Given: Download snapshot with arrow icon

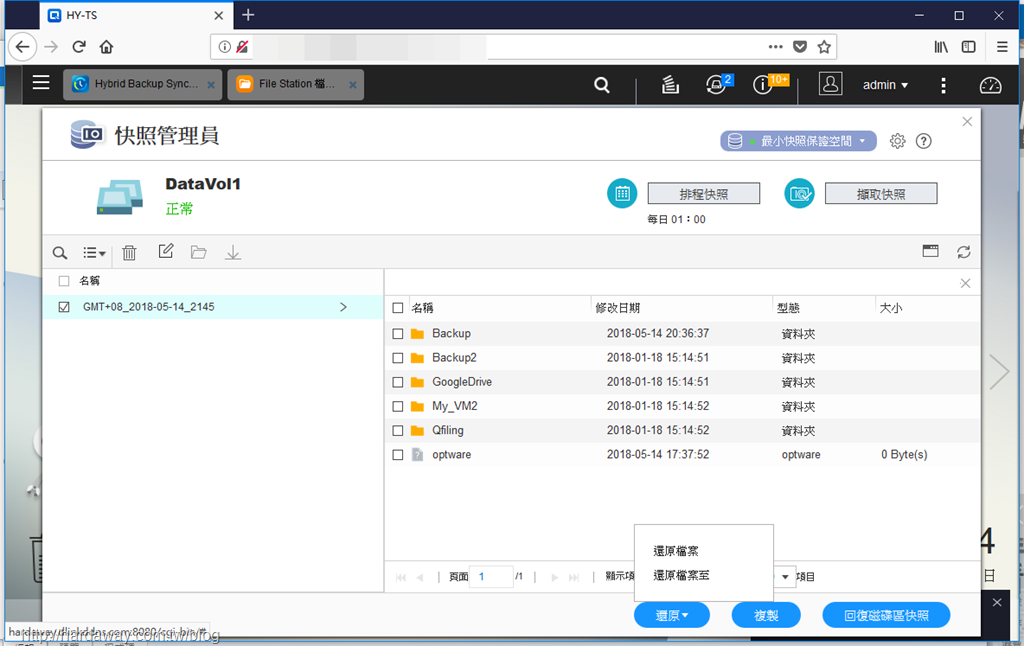Looking at the screenshot, I should click(232, 253).
